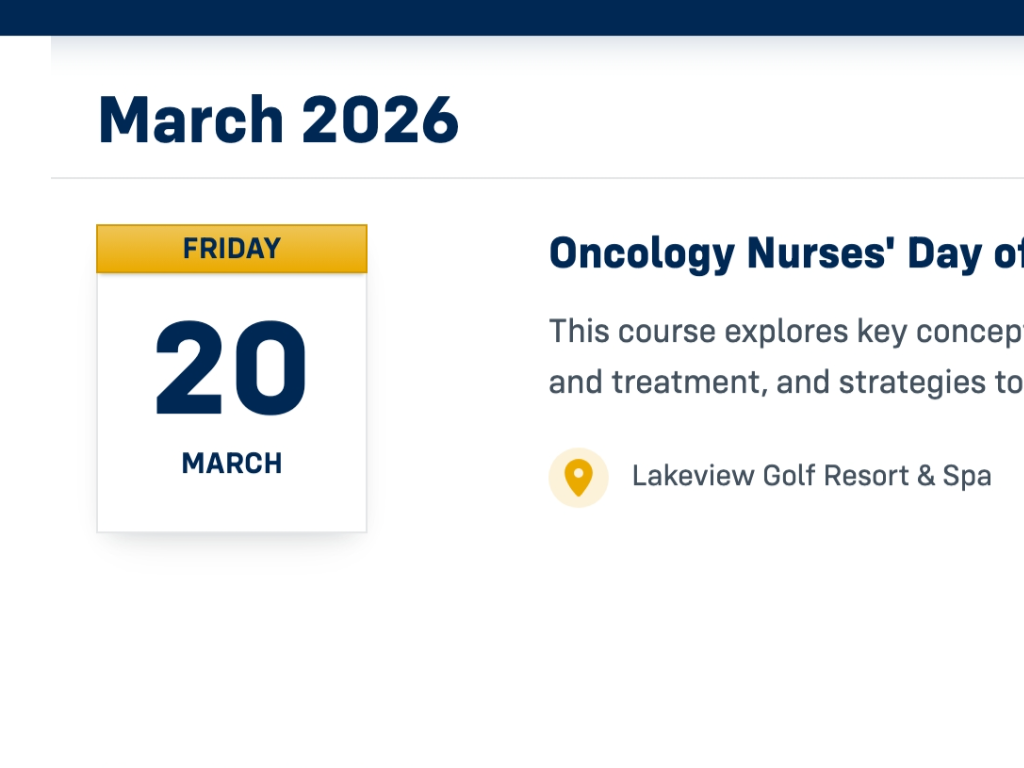Click the yellow location pin icon
Viewport: 1024px width, 768px height.
[x=578, y=477]
